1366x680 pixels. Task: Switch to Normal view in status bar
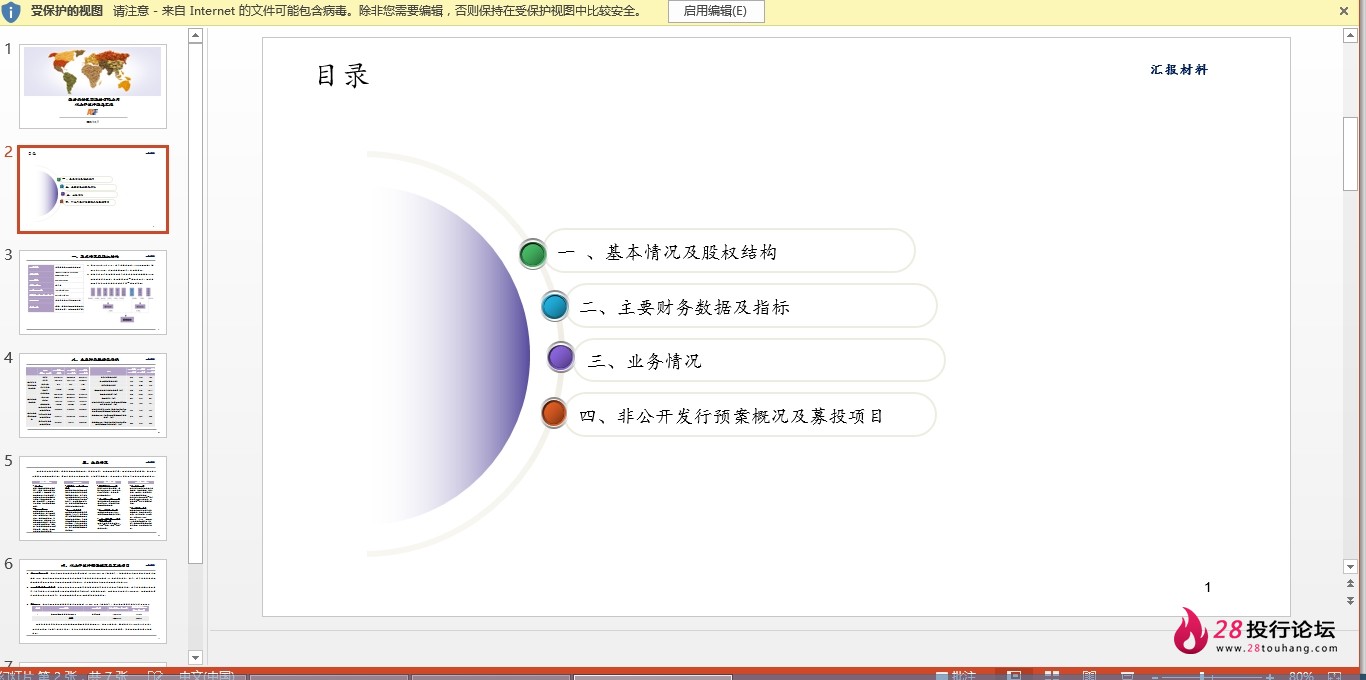pyautogui.click(x=1014, y=676)
